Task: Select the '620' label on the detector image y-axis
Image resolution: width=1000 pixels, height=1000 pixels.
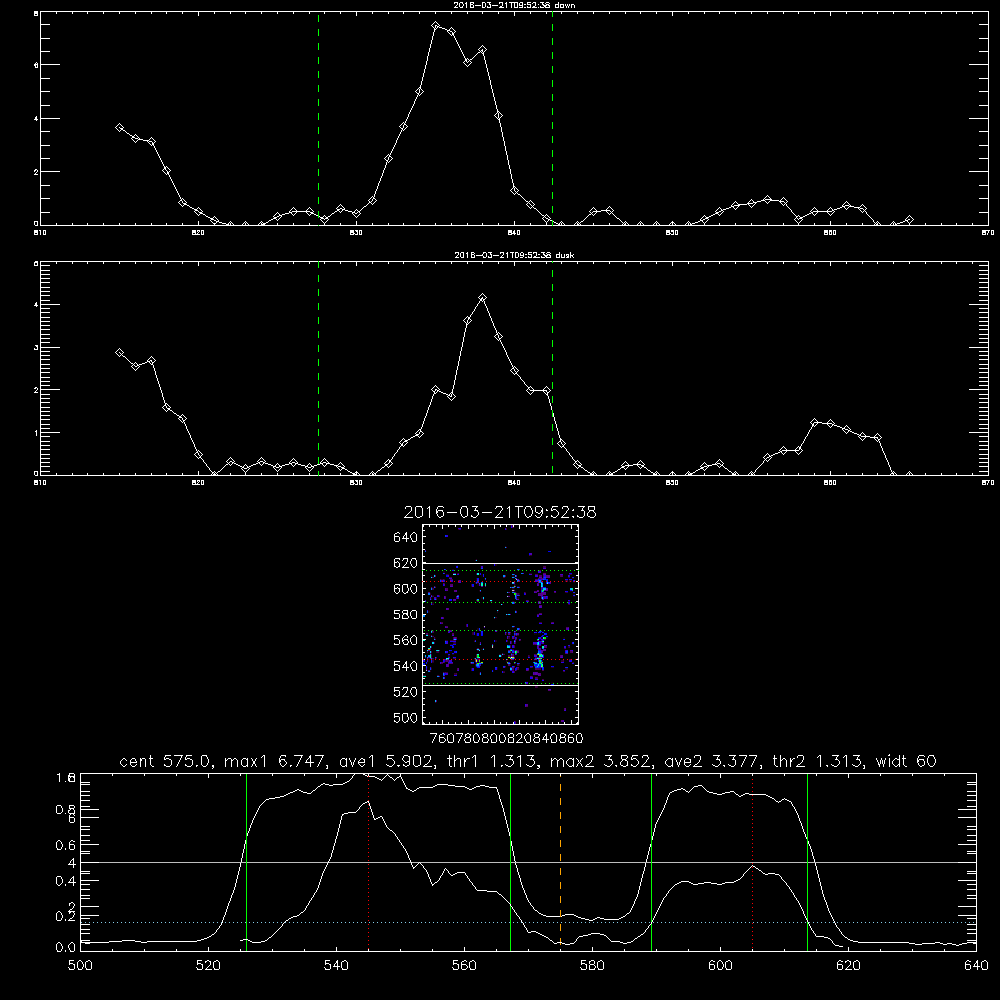Action: [x=406, y=563]
